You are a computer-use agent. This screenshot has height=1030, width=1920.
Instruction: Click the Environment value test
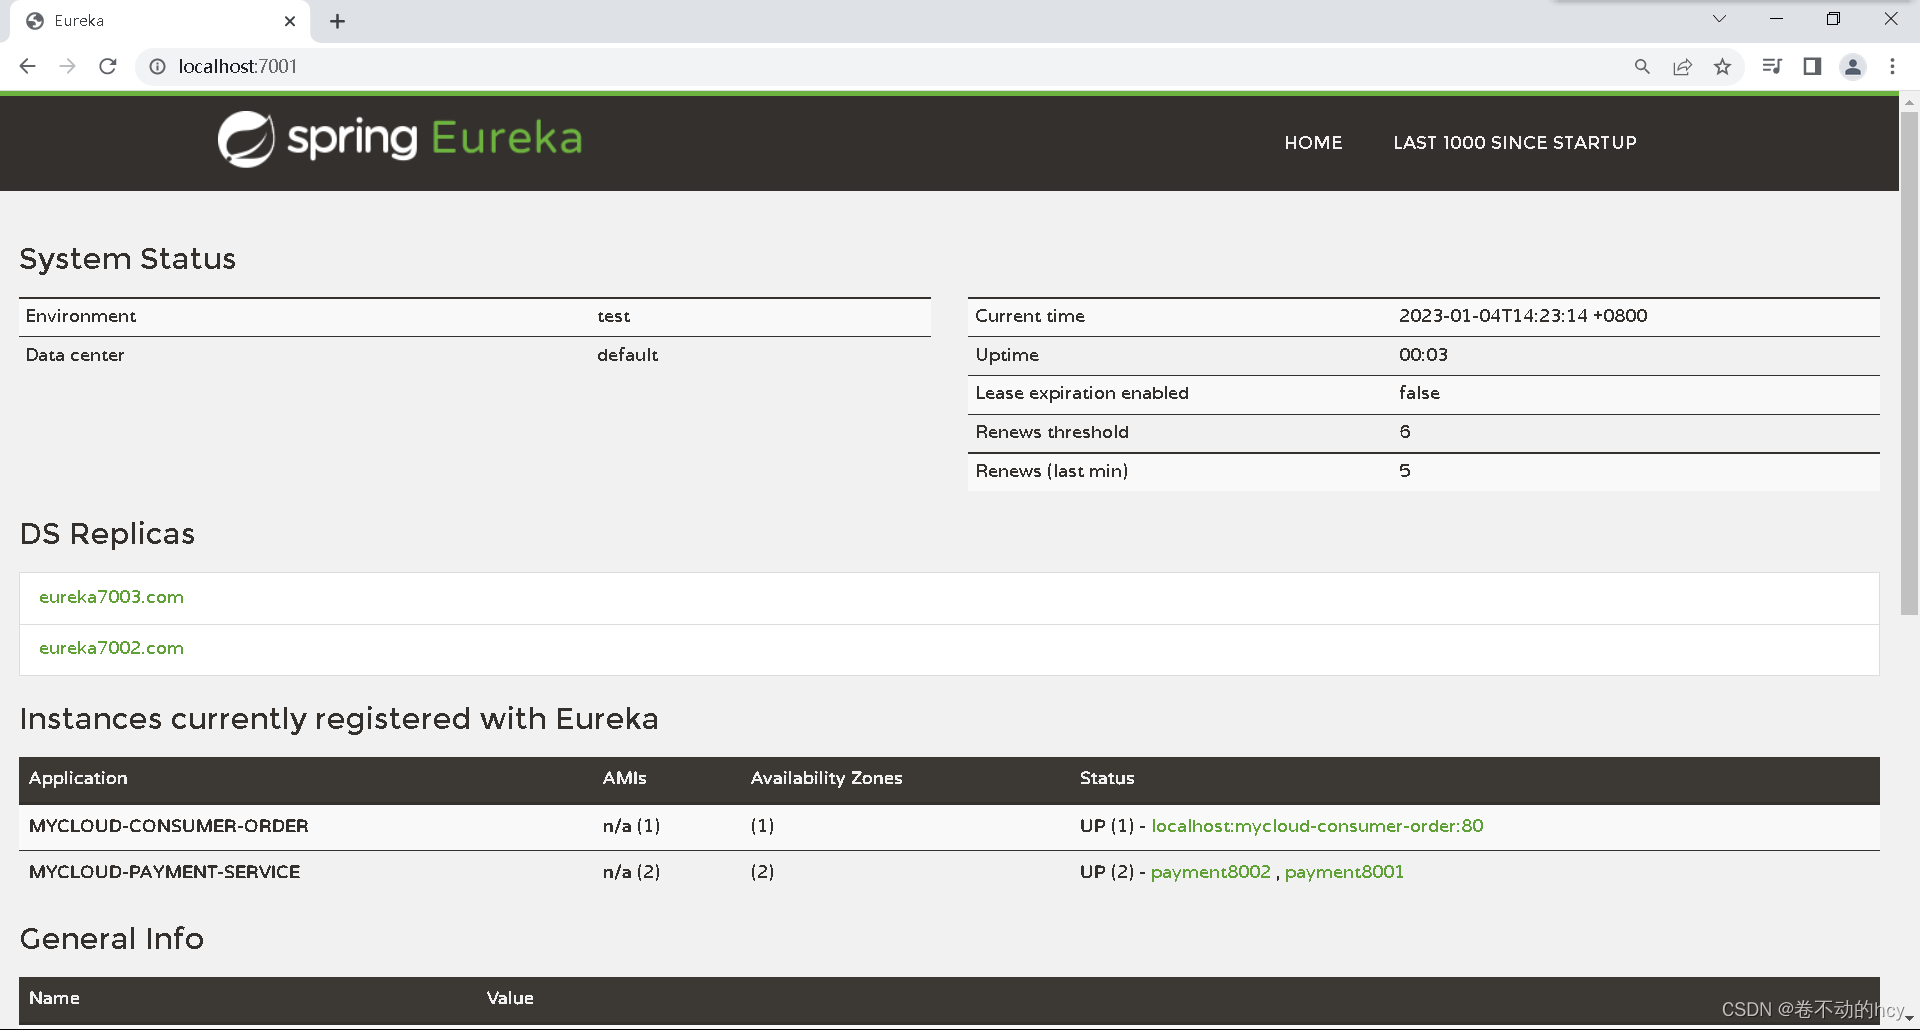[614, 316]
